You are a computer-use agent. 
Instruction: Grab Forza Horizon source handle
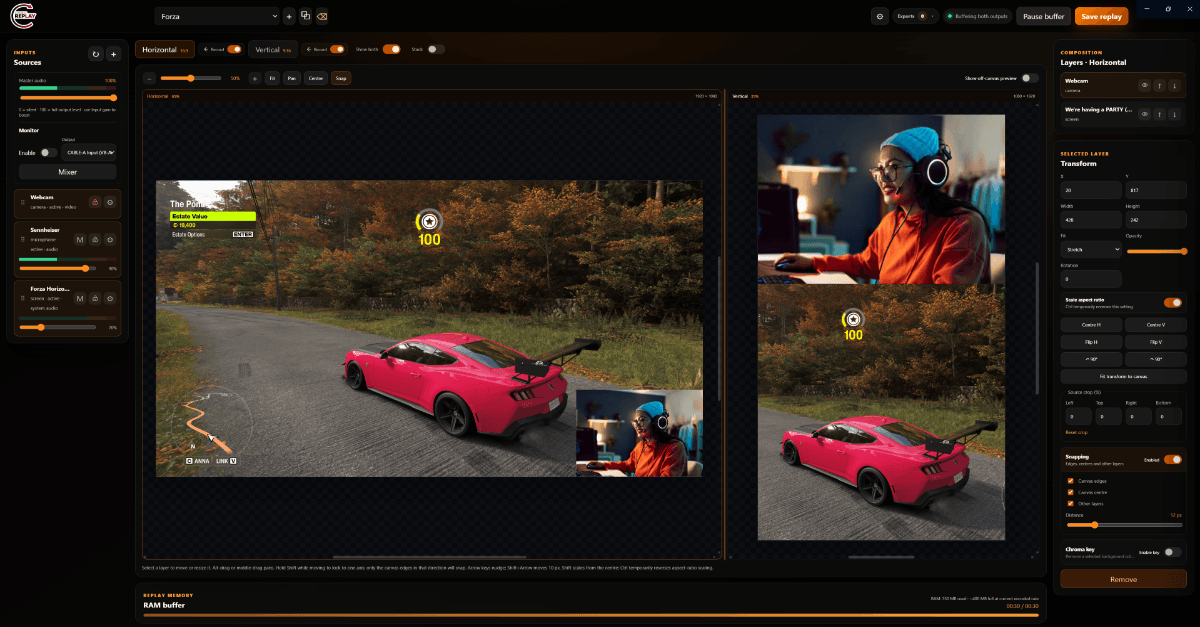pos(22,298)
